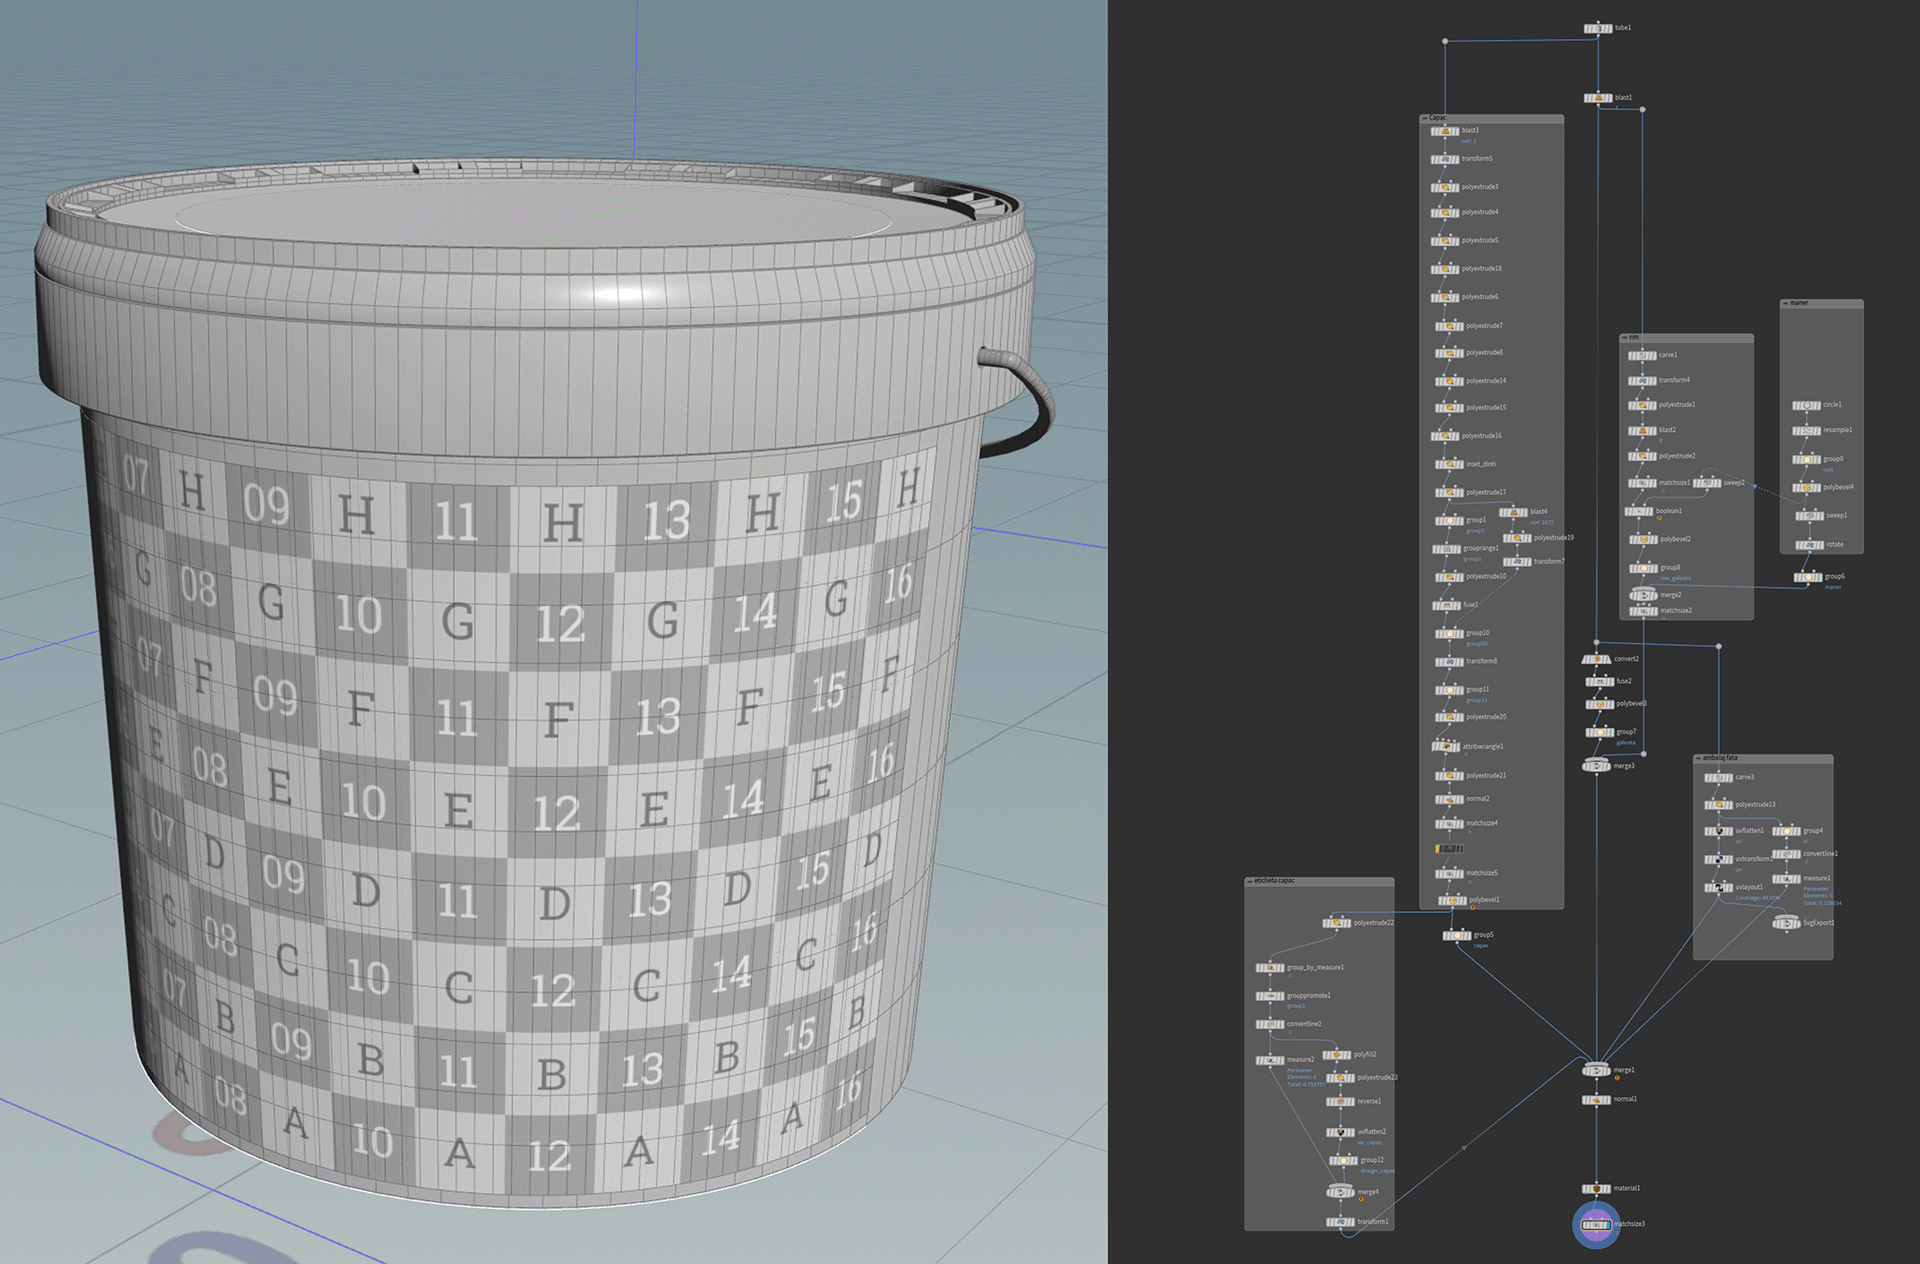Toggle the display flag on normal1 node
The width and height of the screenshot is (1920, 1264).
[x=1607, y=1099]
